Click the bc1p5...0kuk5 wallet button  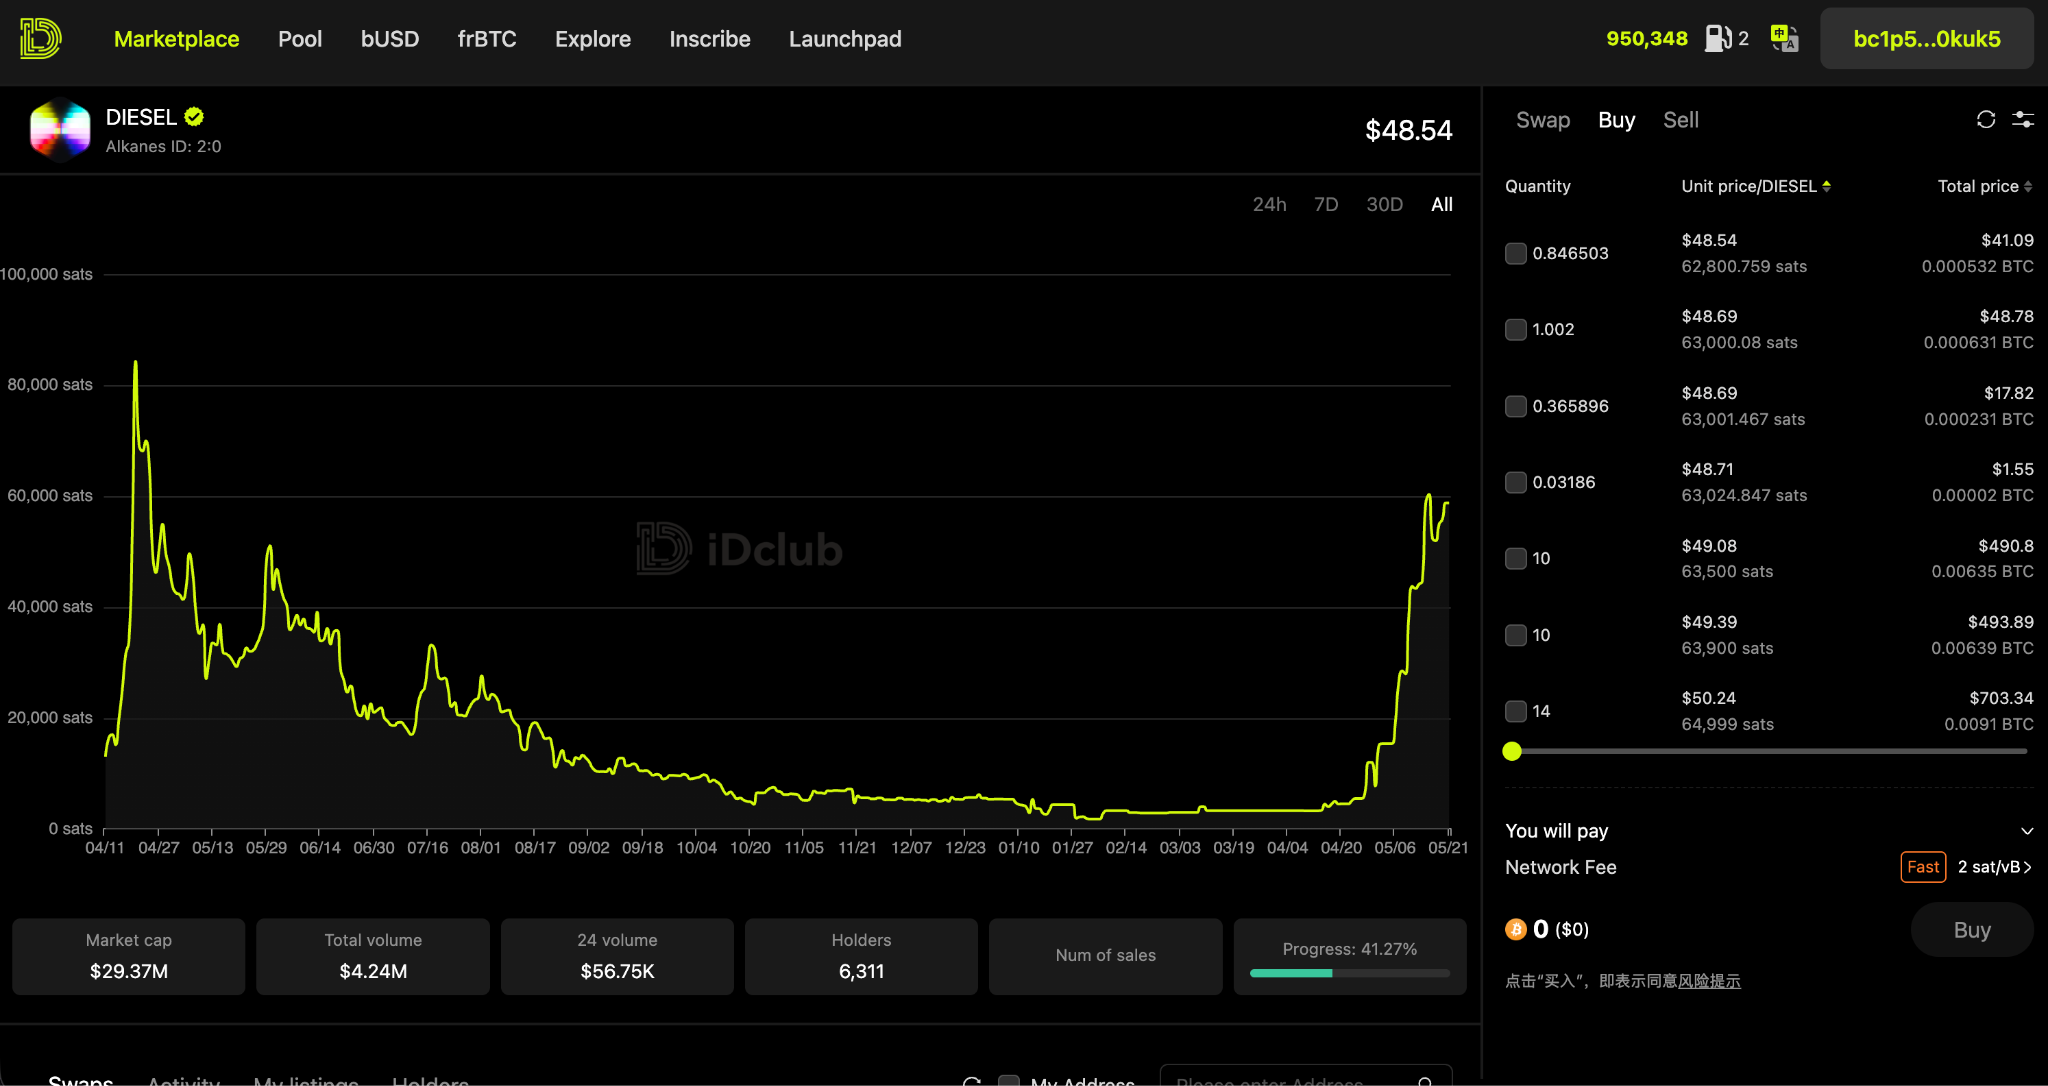[1927, 39]
